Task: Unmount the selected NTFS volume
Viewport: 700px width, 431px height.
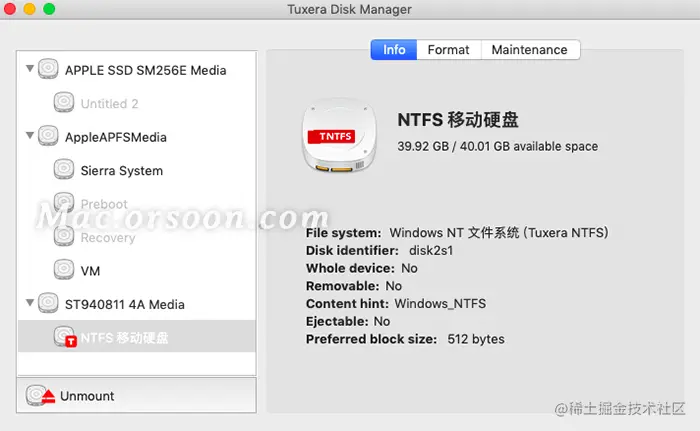Action: click(136, 396)
